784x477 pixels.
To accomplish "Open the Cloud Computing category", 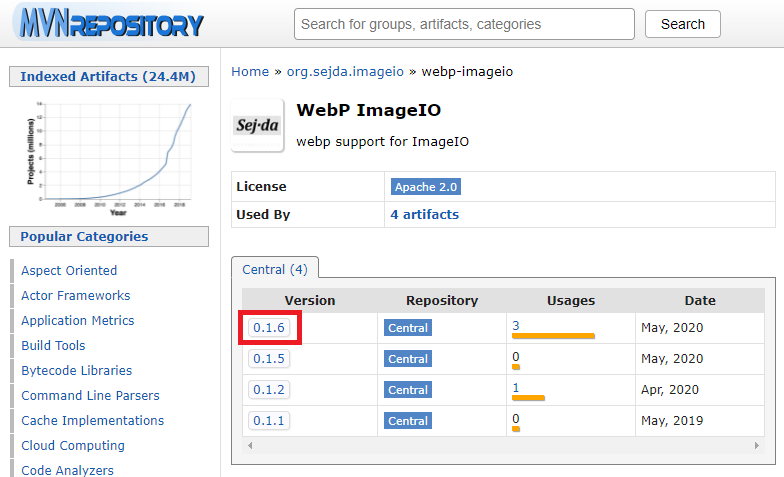I will click(x=73, y=446).
